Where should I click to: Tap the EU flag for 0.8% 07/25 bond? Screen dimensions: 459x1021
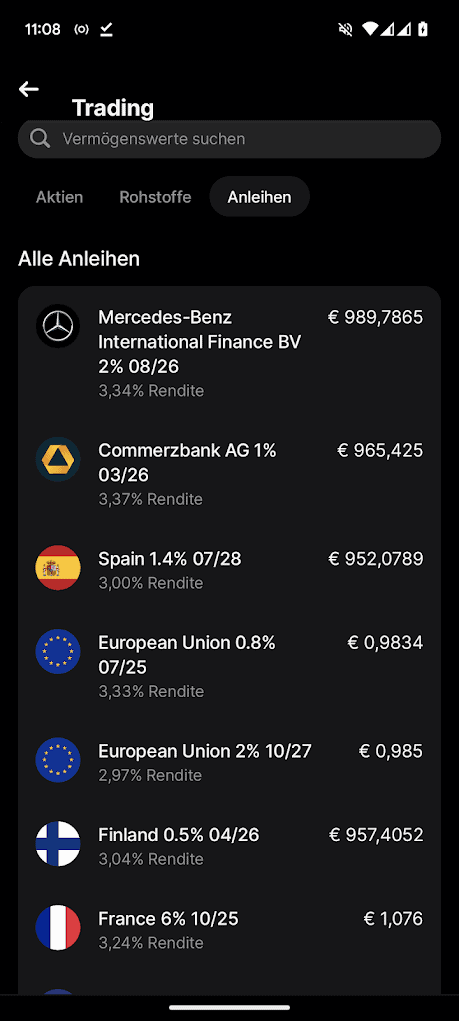point(58,652)
